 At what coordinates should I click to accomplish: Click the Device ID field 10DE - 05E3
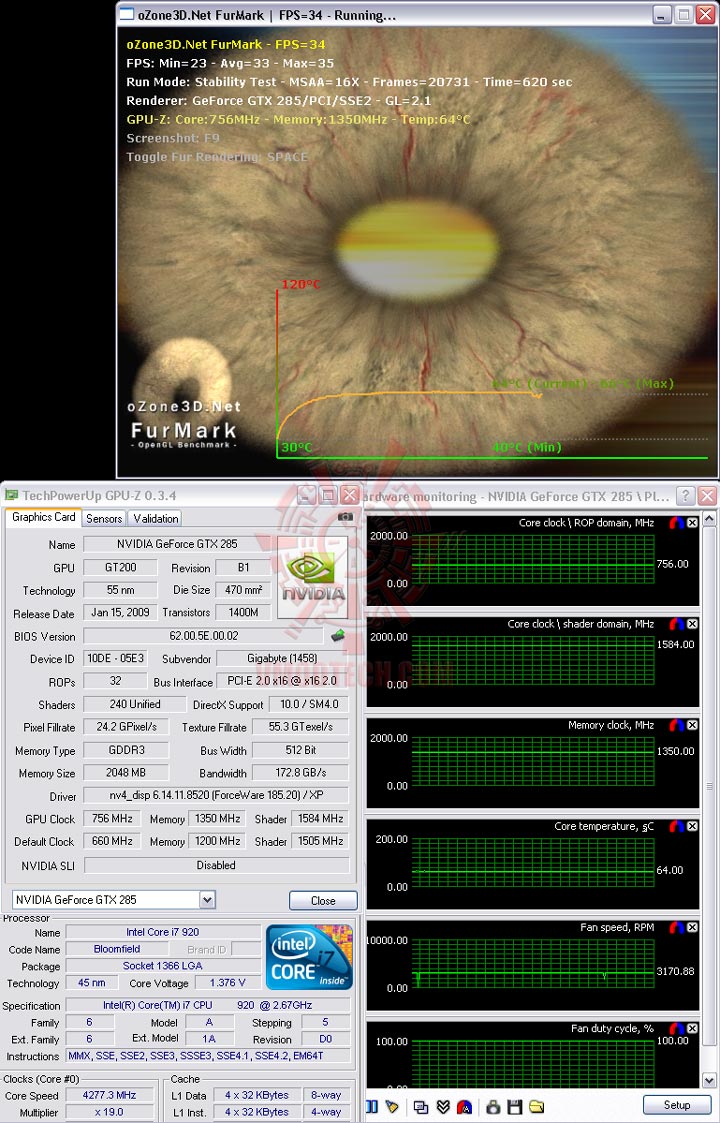coord(115,658)
